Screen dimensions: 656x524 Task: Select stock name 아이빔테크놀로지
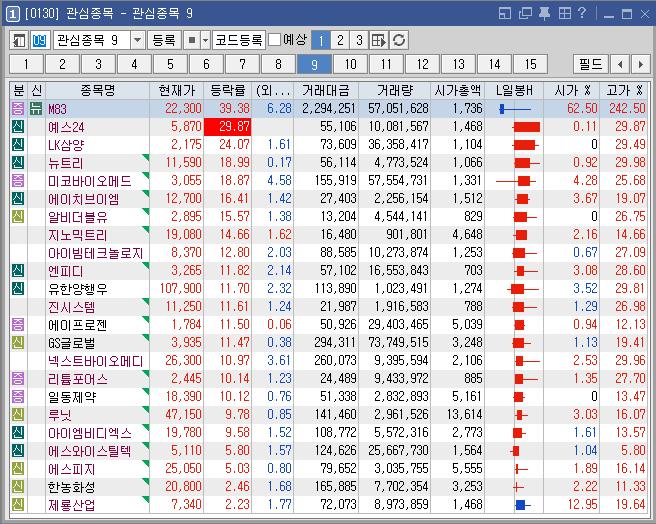click(x=96, y=253)
